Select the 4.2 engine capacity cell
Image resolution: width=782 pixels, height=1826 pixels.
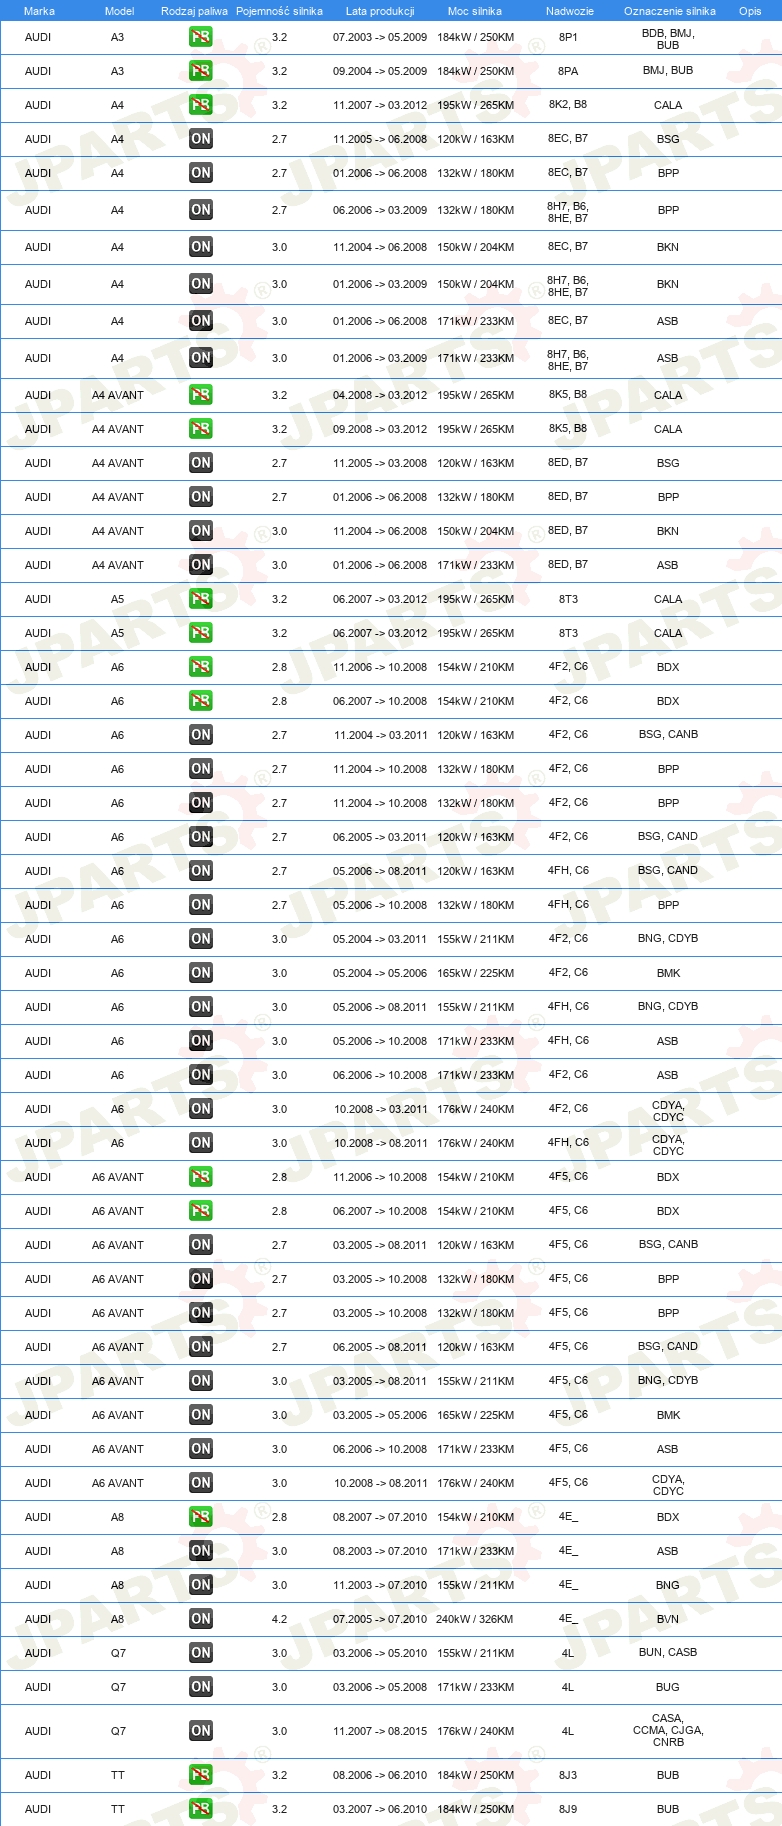(x=279, y=1619)
